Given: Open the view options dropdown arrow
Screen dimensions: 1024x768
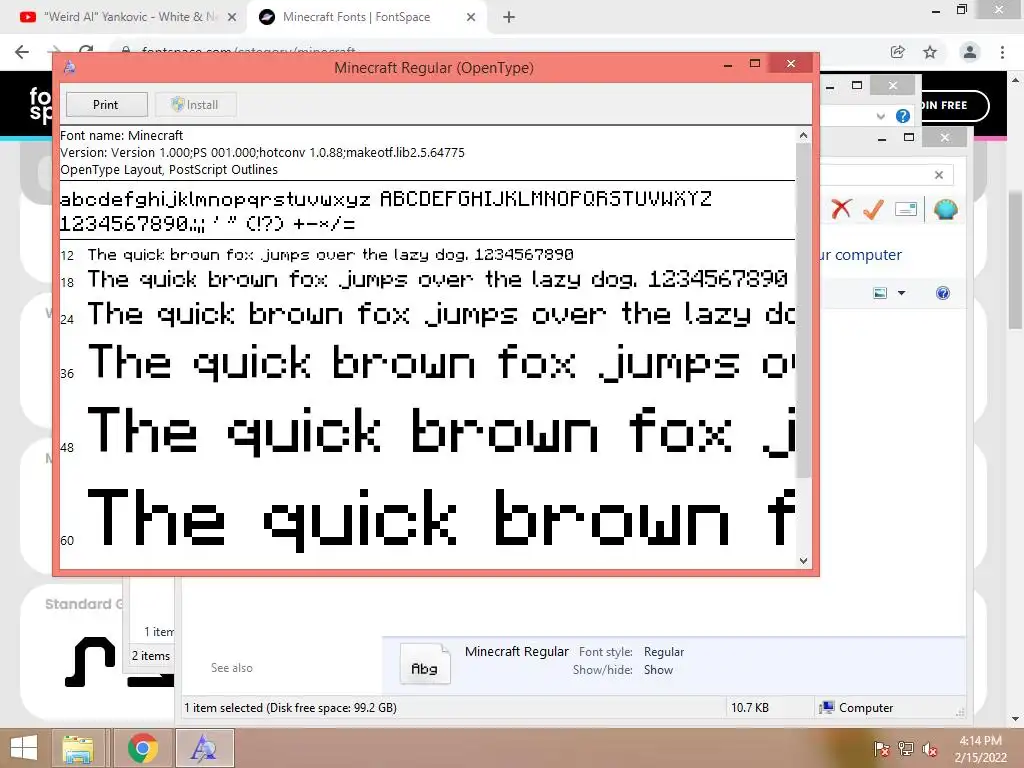Looking at the screenshot, I should click(x=901, y=293).
